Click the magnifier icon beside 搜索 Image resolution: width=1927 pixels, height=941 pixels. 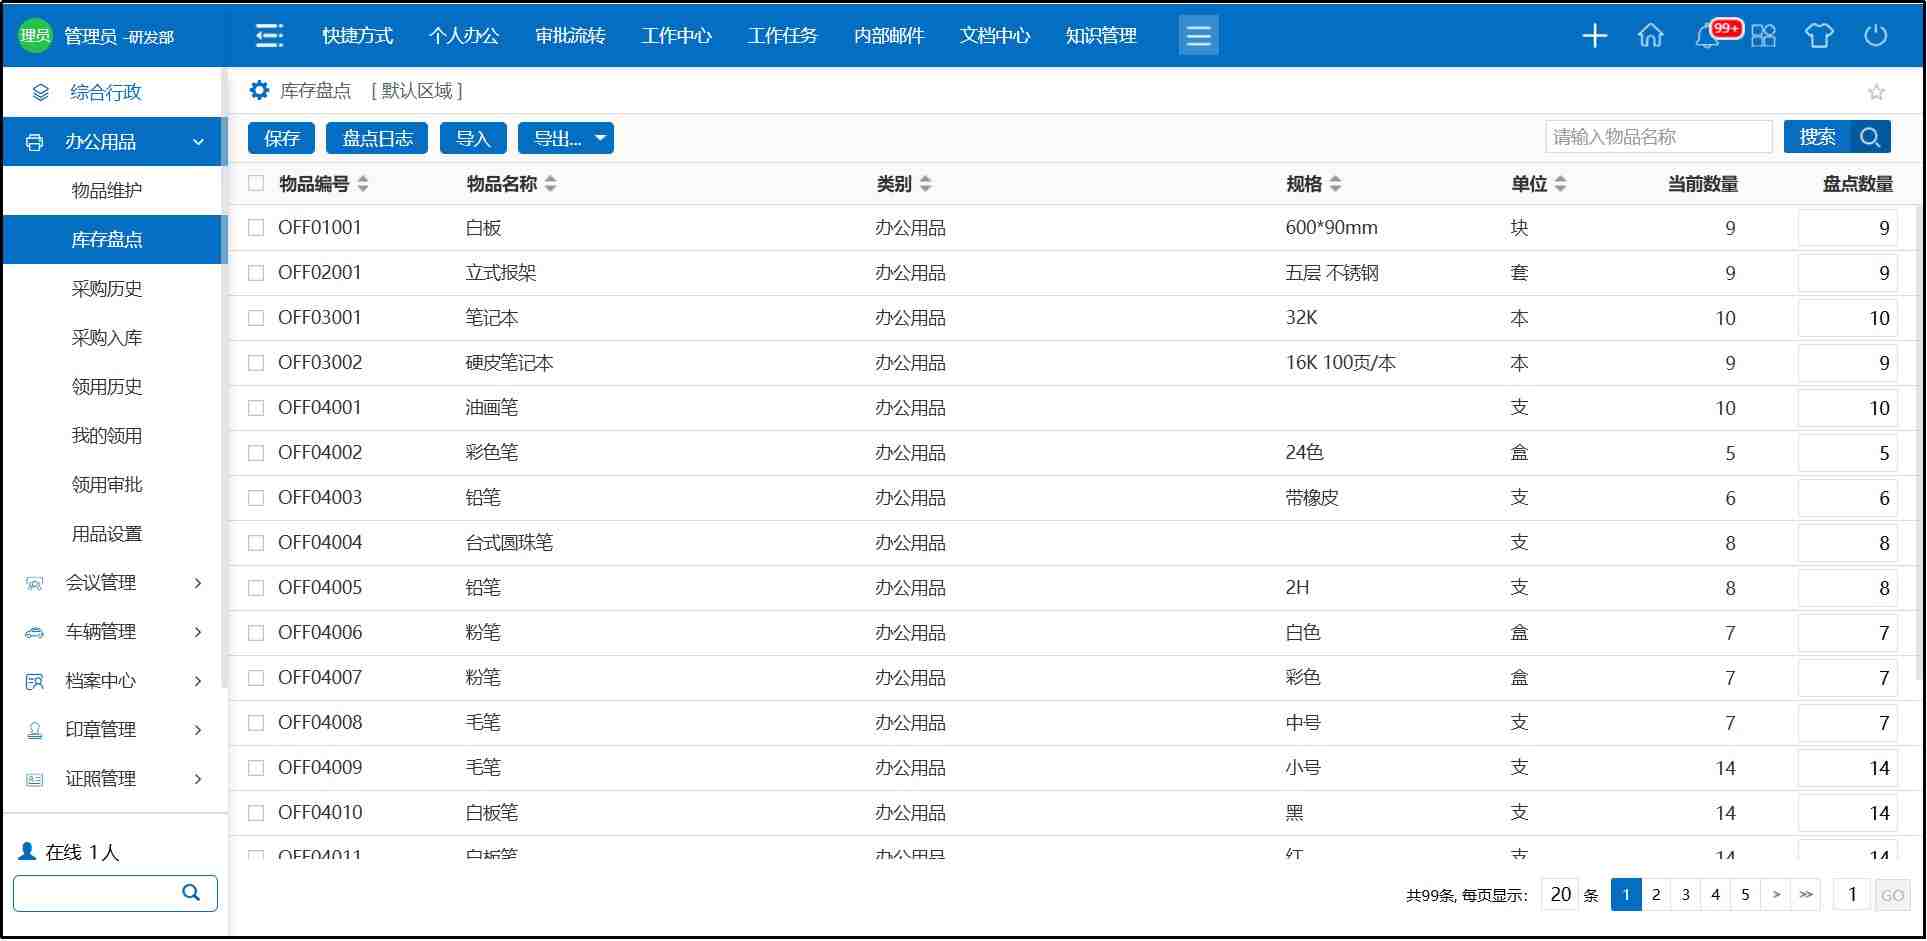tap(1870, 137)
